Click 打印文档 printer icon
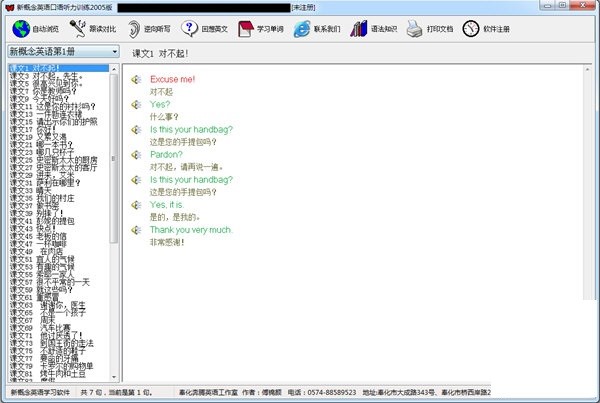The width and height of the screenshot is (600, 403). tap(414, 29)
